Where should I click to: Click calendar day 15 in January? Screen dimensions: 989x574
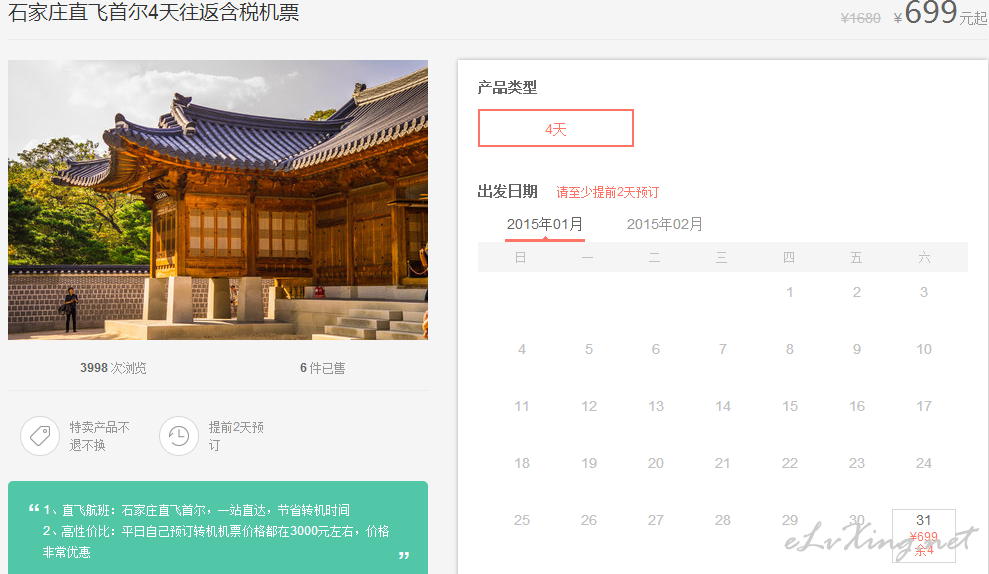(789, 406)
